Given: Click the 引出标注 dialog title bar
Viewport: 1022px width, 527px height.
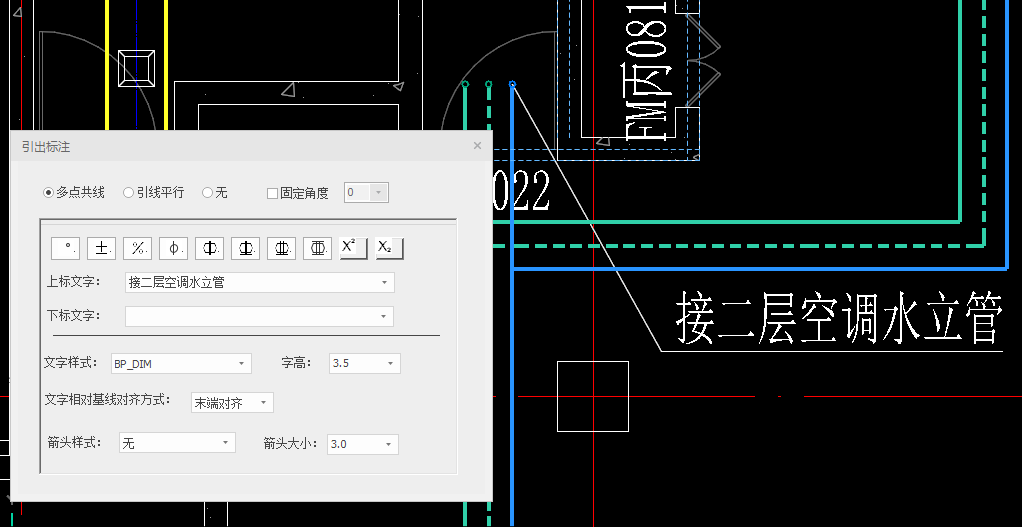Looking at the screenshot, I should 251,147.
